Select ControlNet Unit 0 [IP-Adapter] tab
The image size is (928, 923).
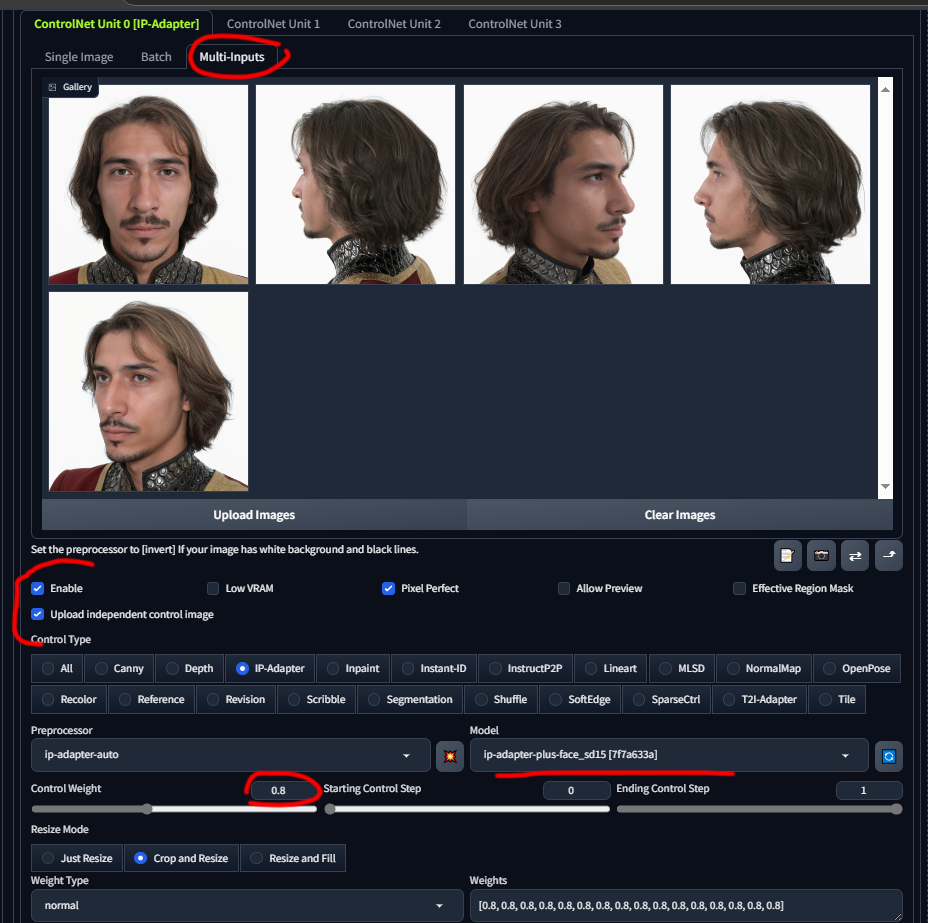[x=116, y=24]
